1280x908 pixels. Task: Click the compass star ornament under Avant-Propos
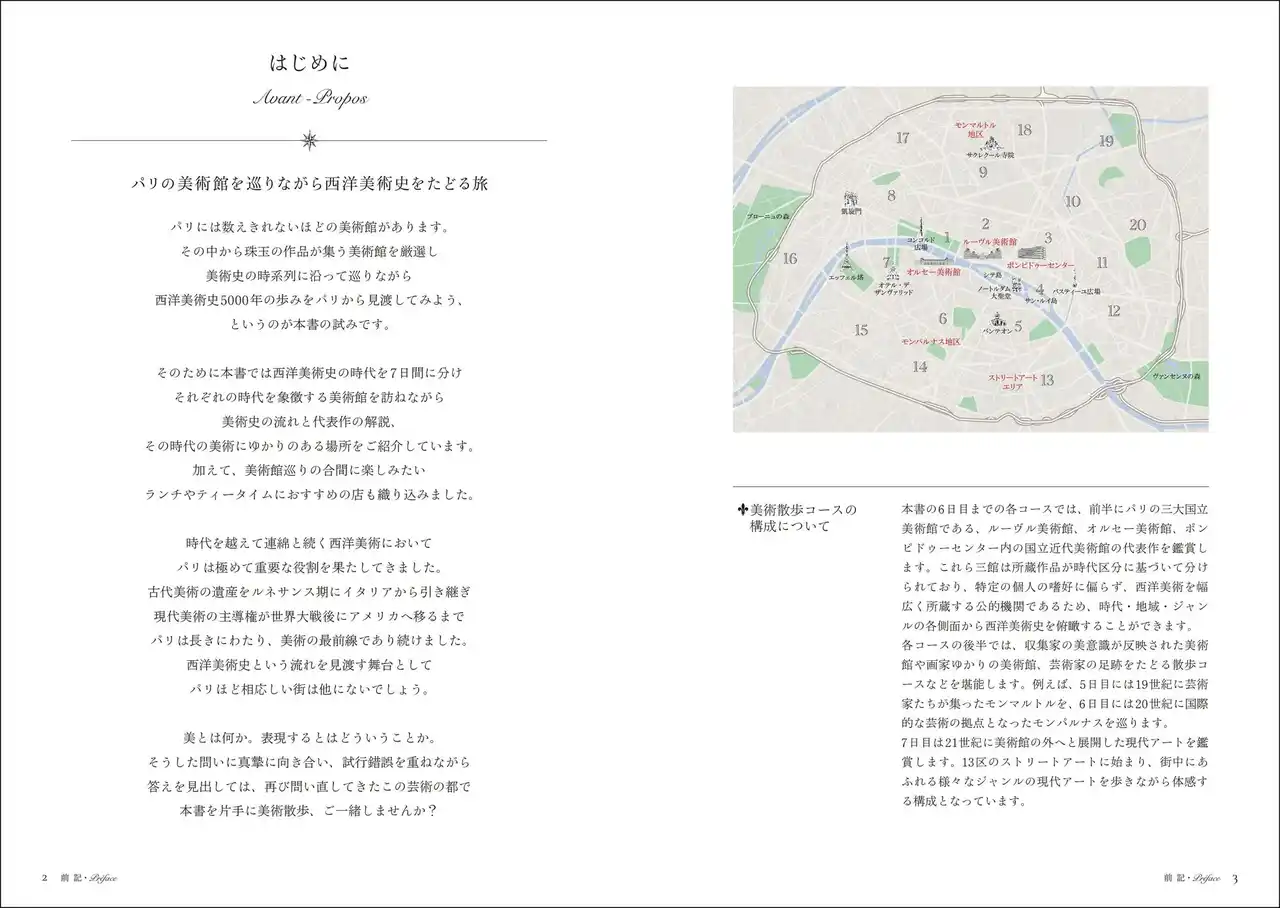(309, 139)
